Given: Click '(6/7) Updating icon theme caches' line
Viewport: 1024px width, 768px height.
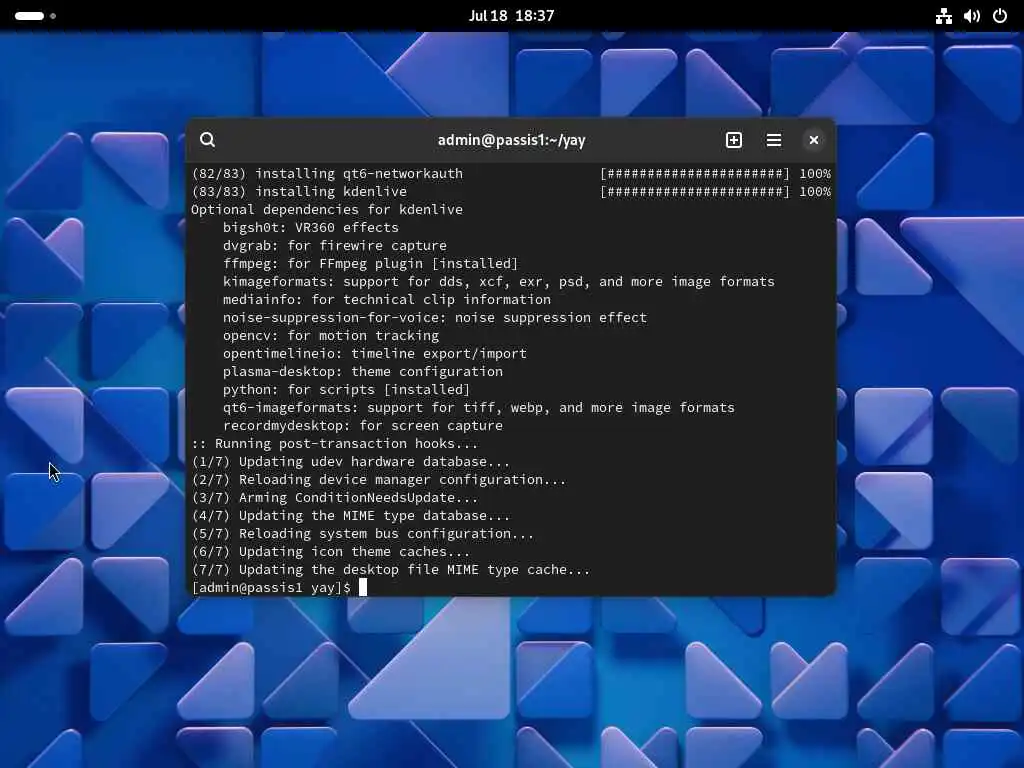Looking at the screenshot, I should [x=331, y=552].
